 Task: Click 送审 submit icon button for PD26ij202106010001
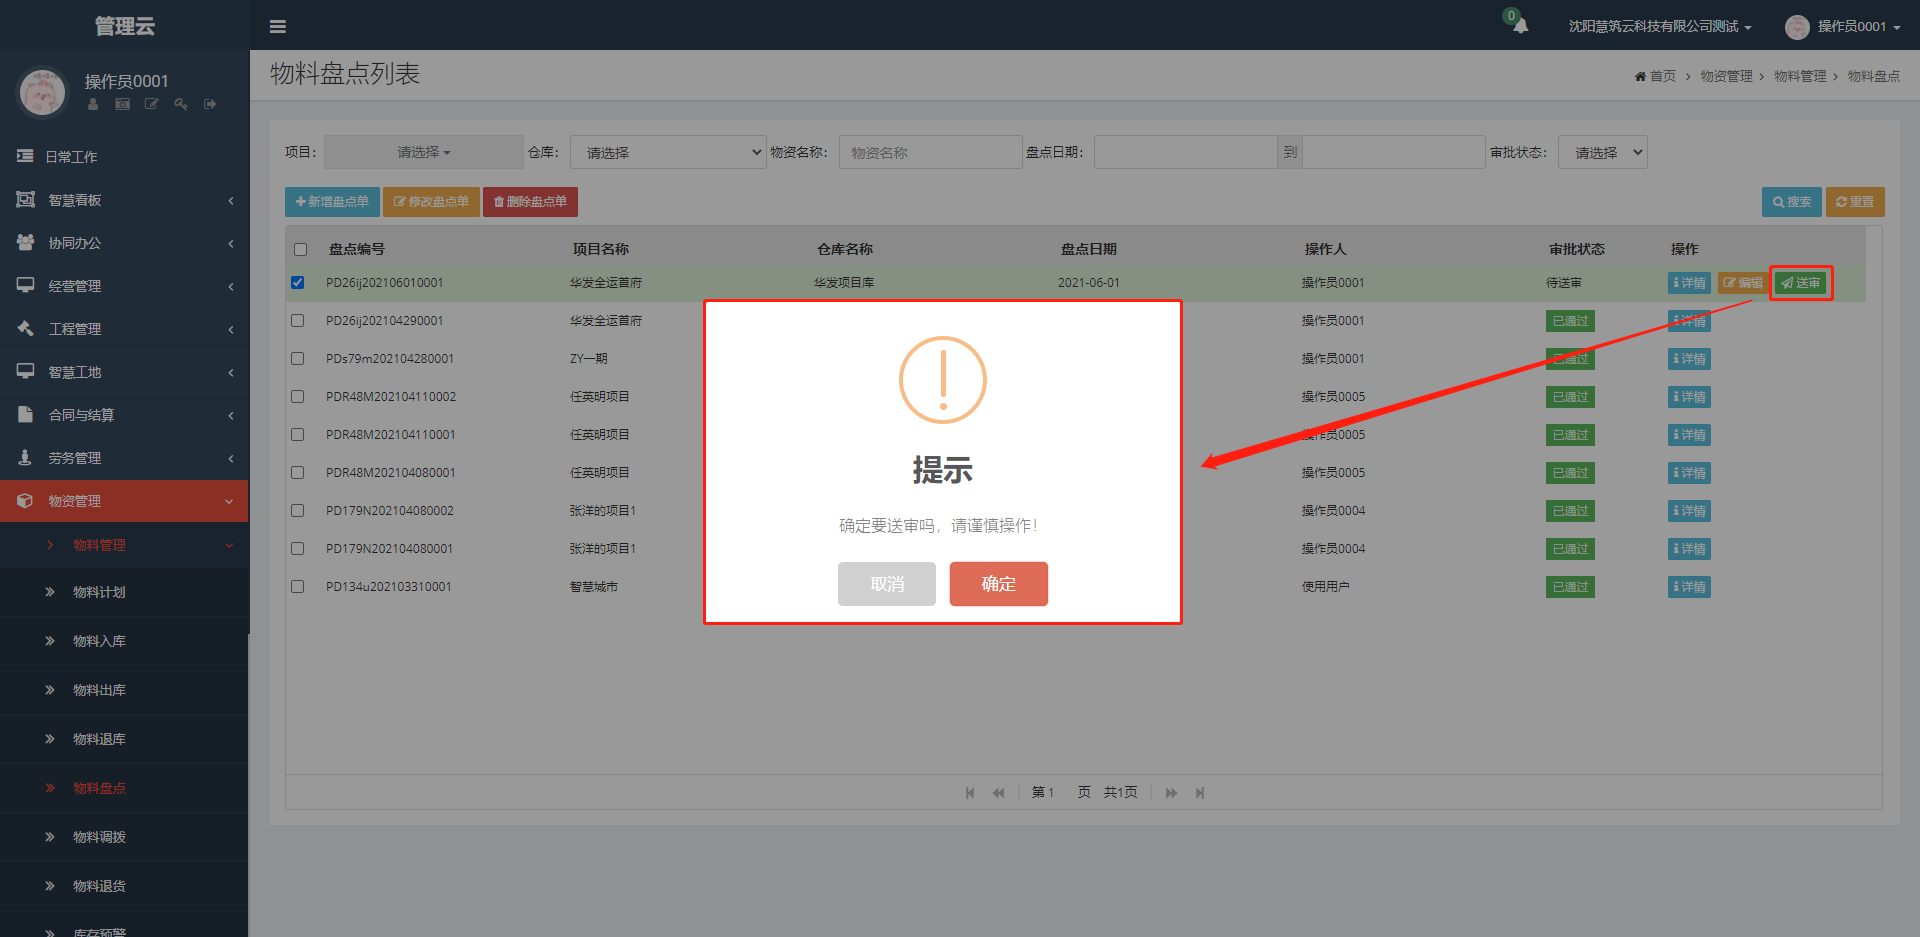(x=1801, y=283)
